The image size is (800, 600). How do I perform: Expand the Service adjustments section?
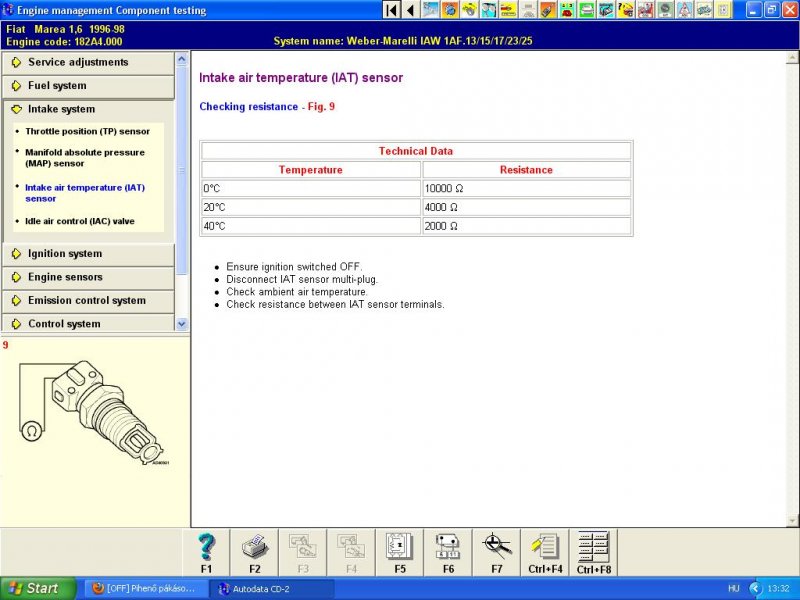[x=88, y=62]
